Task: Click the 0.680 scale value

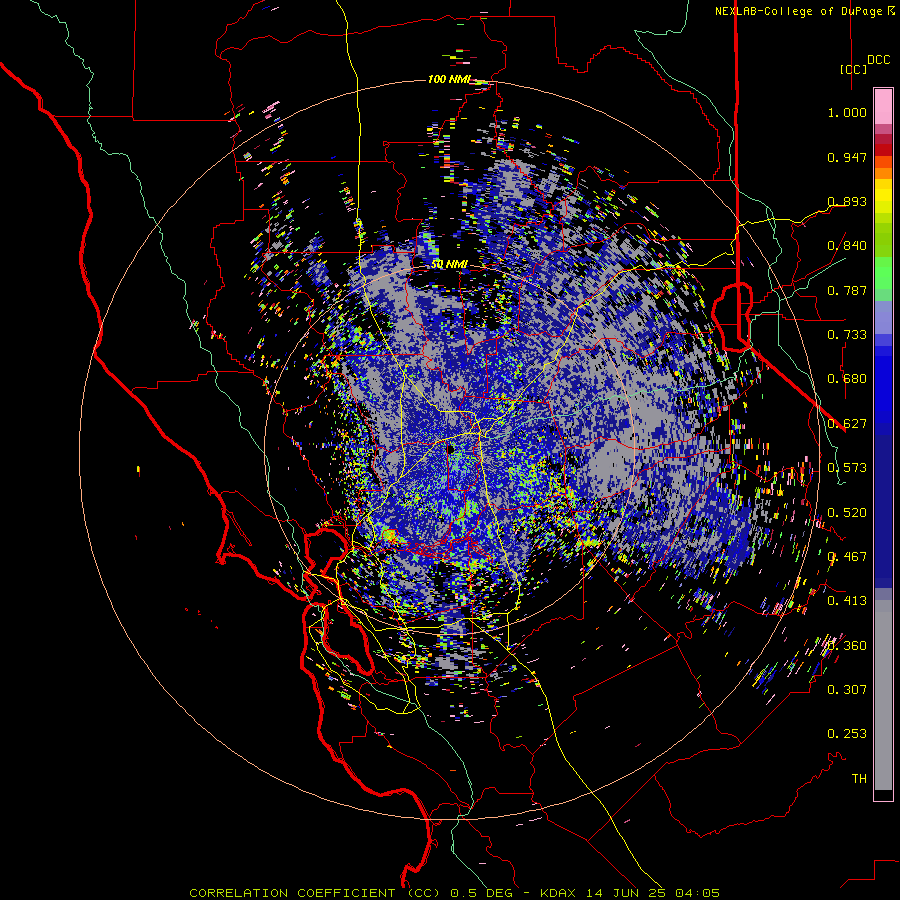Action: (x=847, y=379)
